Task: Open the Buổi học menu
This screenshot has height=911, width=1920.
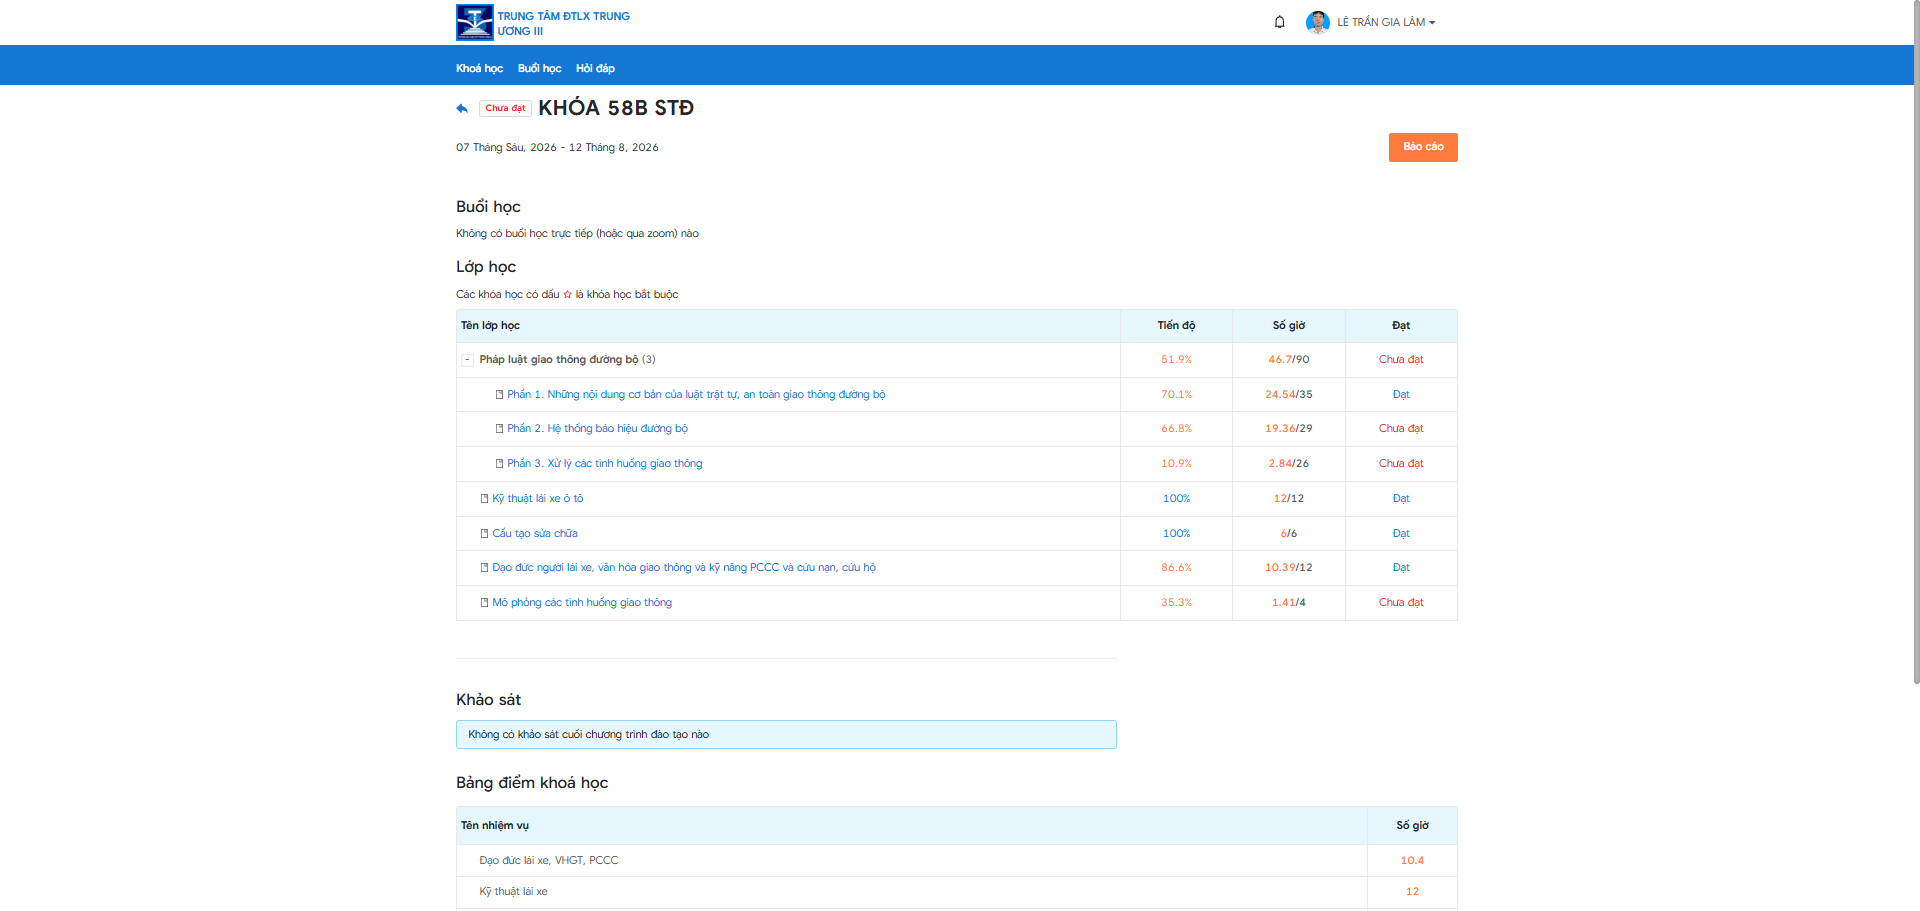Action: pyautogui.click(x=539, y=68)
